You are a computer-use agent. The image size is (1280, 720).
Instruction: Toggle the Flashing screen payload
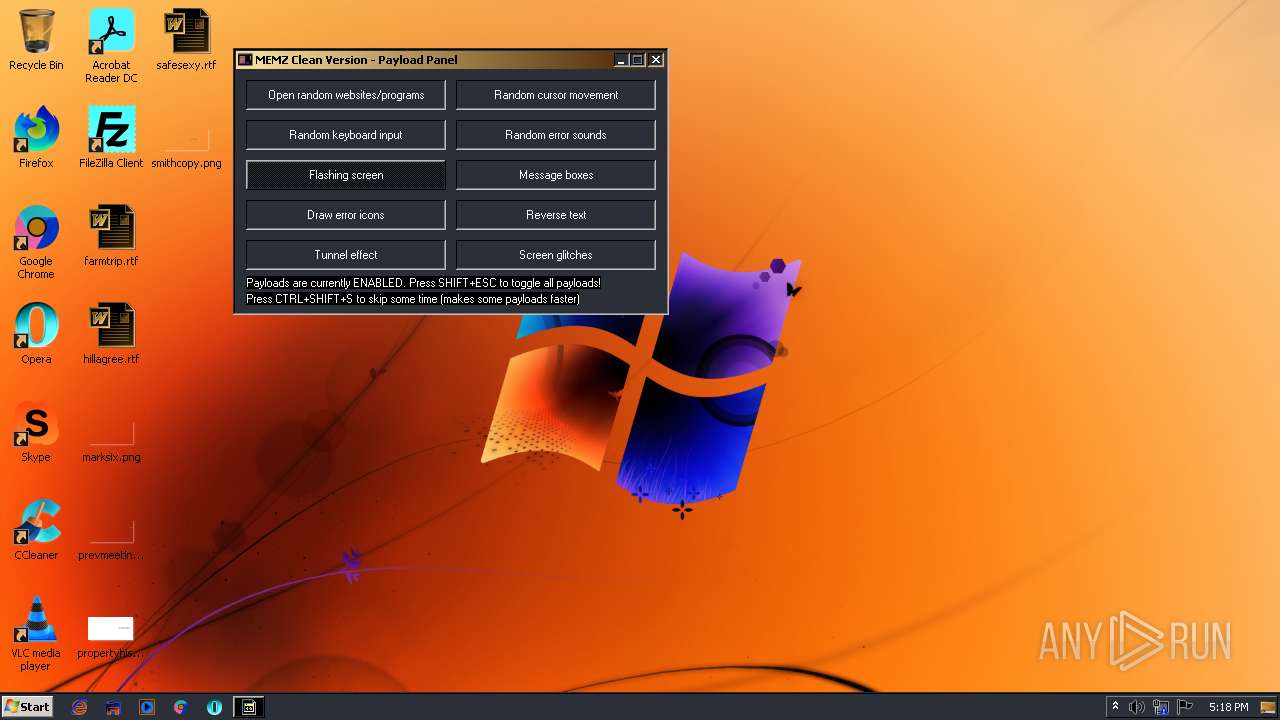coord(346,175)
